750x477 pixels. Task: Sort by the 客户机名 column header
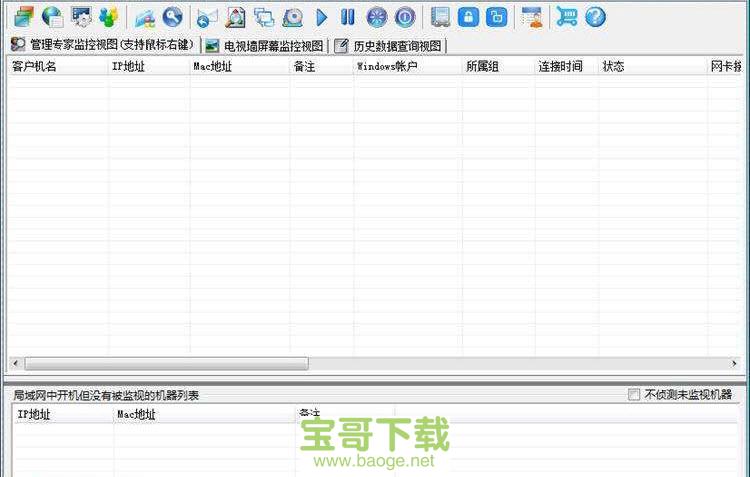[58, 67]
